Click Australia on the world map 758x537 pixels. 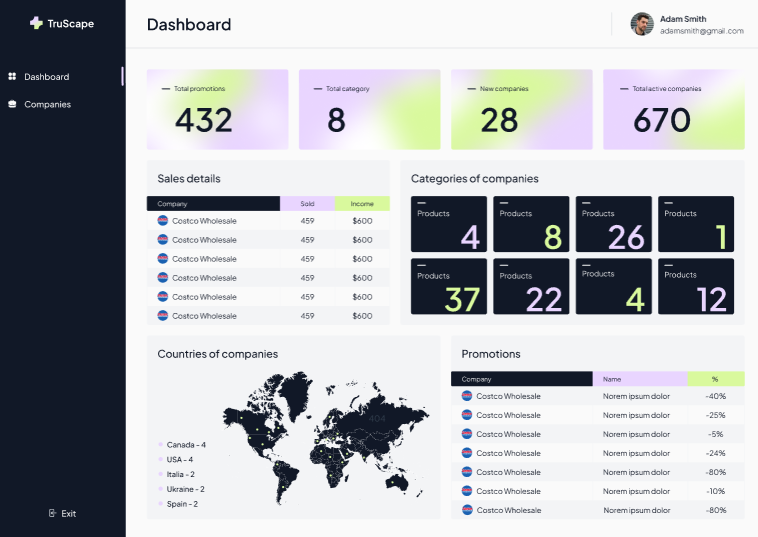[397, 482]
